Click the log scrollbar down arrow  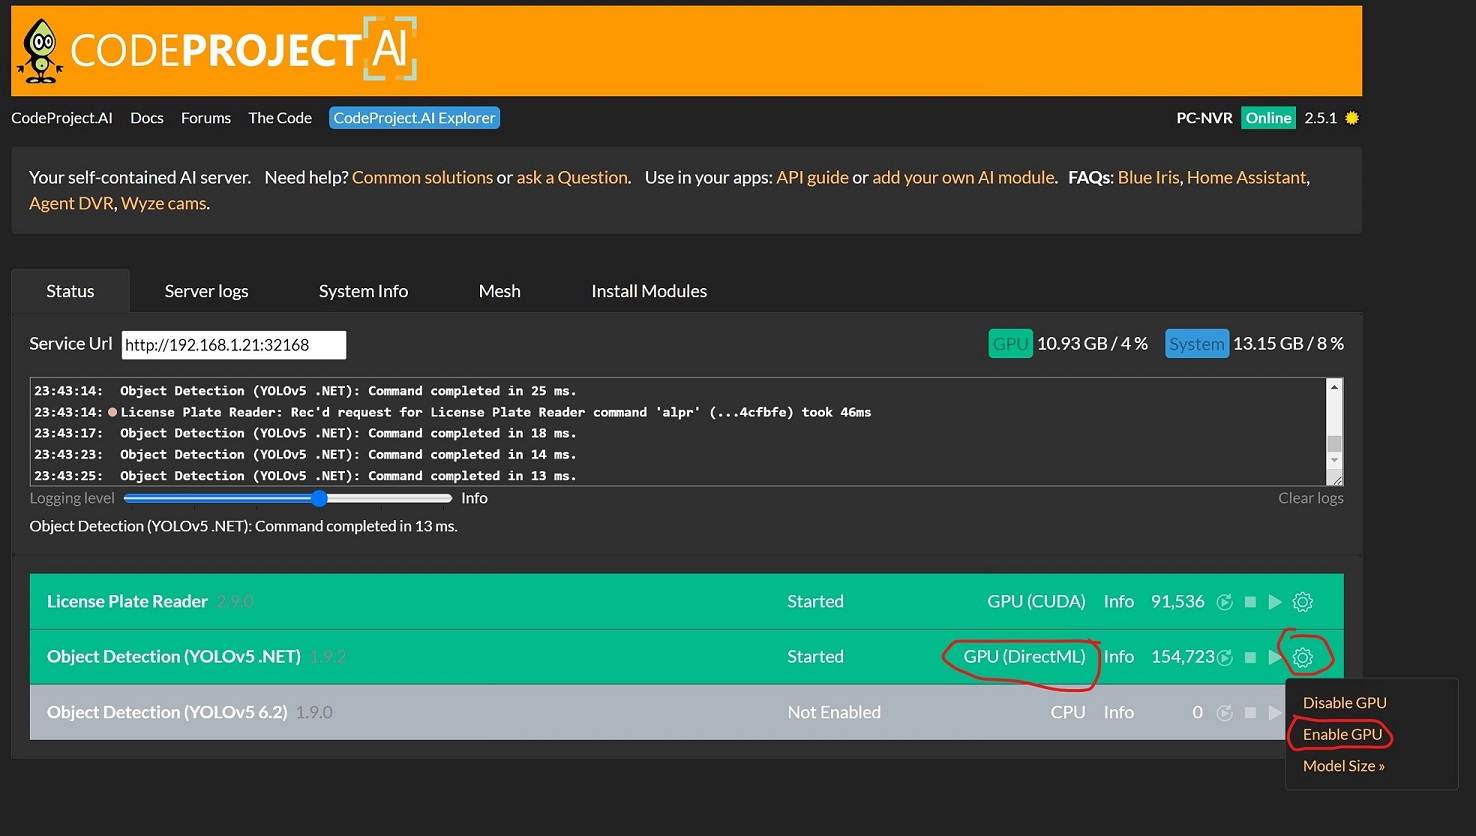pos(1334,460)
